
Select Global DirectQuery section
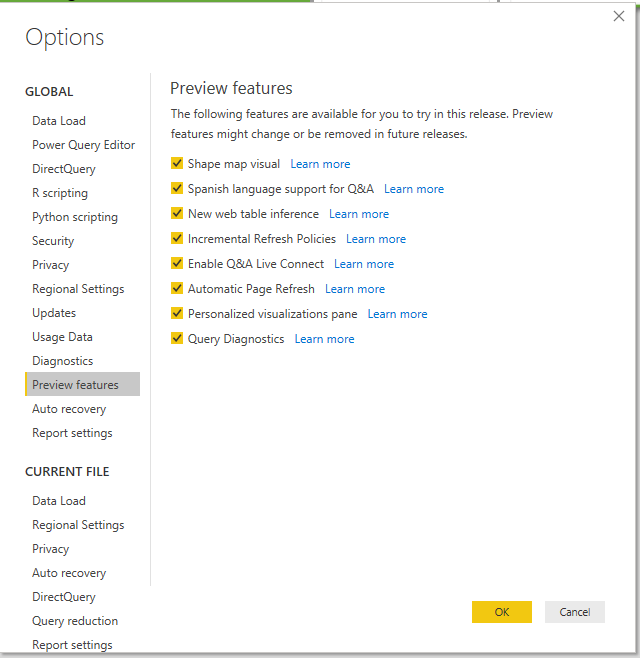point(64,169)
